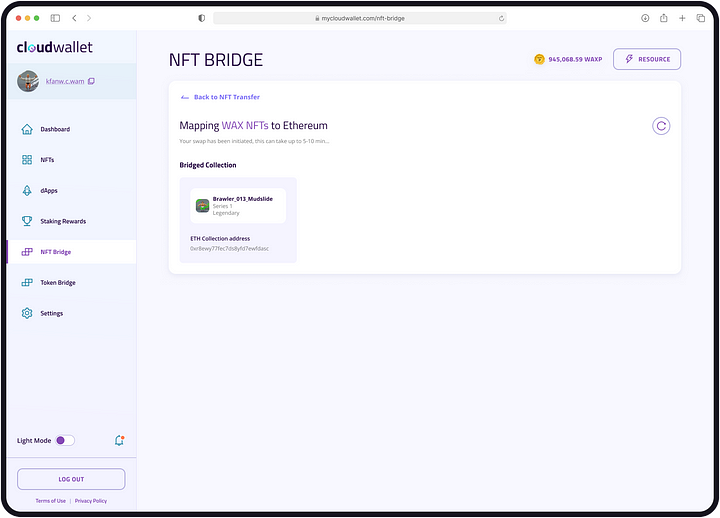Viewport: 720px width, 518px height.
Task: Open Safari downloads
Action: click(645, 18)
